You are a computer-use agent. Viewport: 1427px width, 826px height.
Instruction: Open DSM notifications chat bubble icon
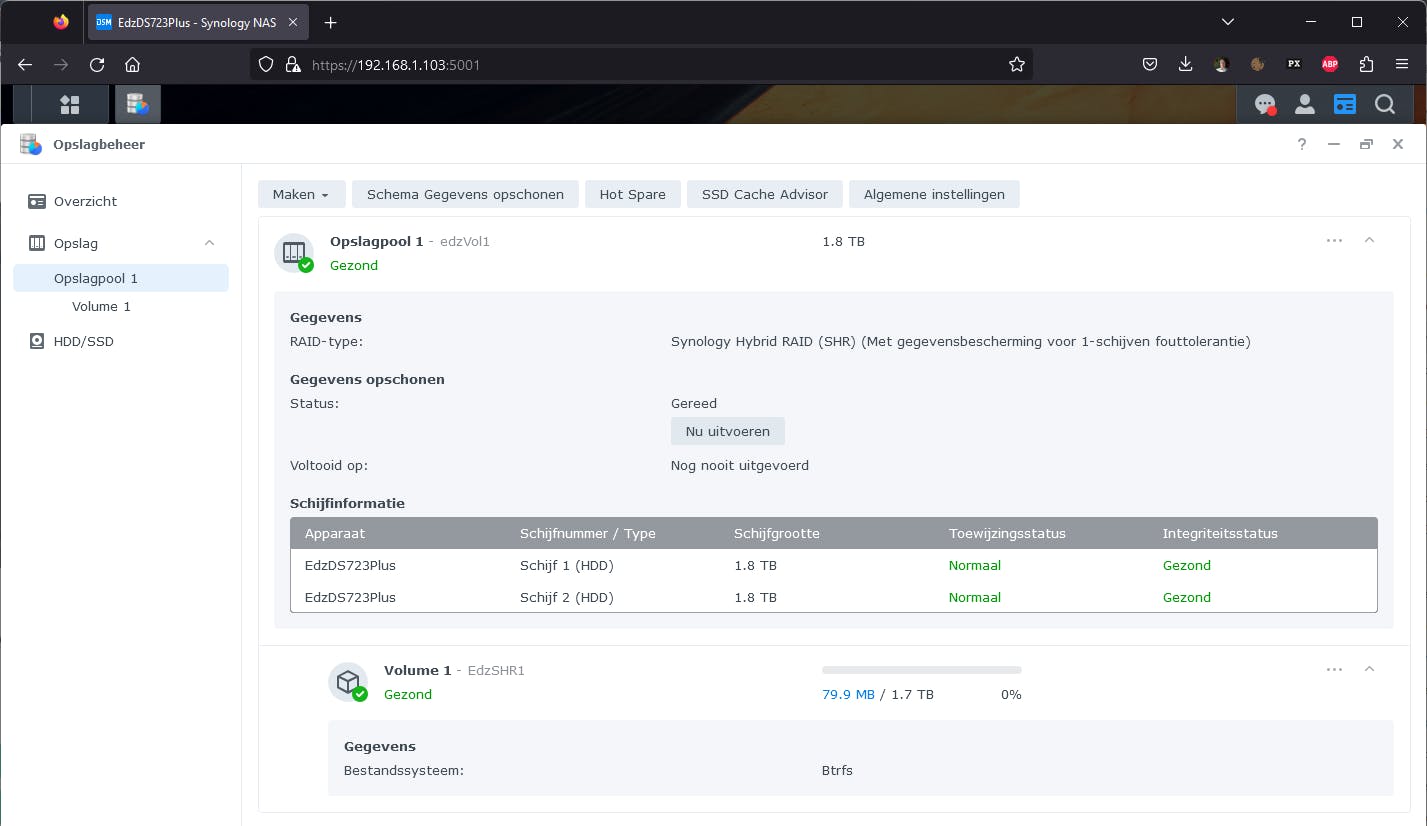pos(1265,104)
